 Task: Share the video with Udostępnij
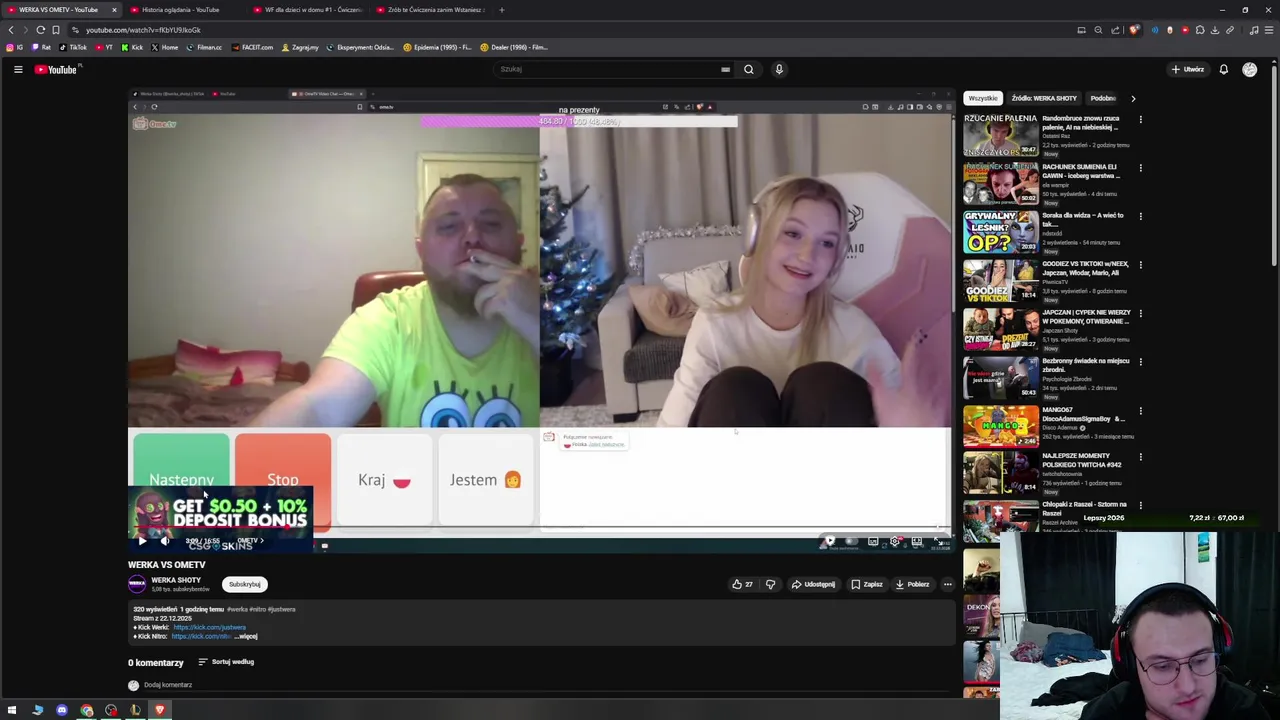[813, 584]
